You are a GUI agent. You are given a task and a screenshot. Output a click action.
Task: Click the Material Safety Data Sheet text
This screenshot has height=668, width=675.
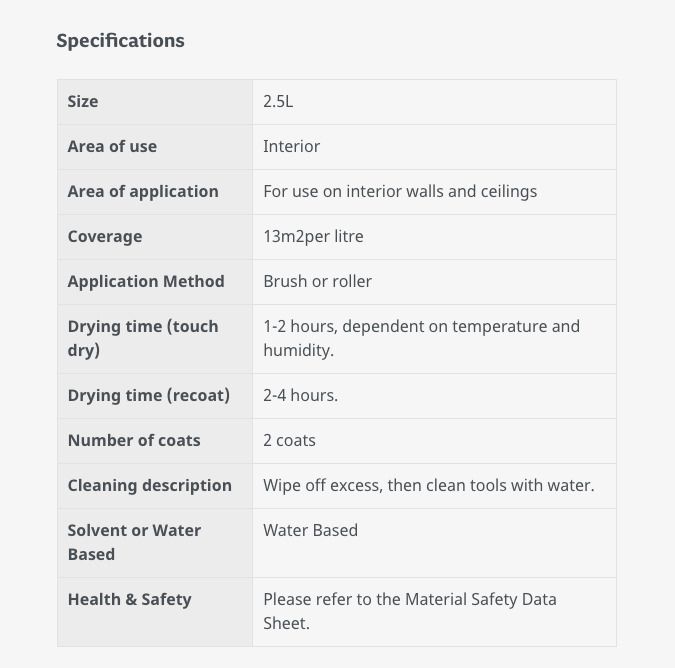pyautogui.click(x=410, y=611)
